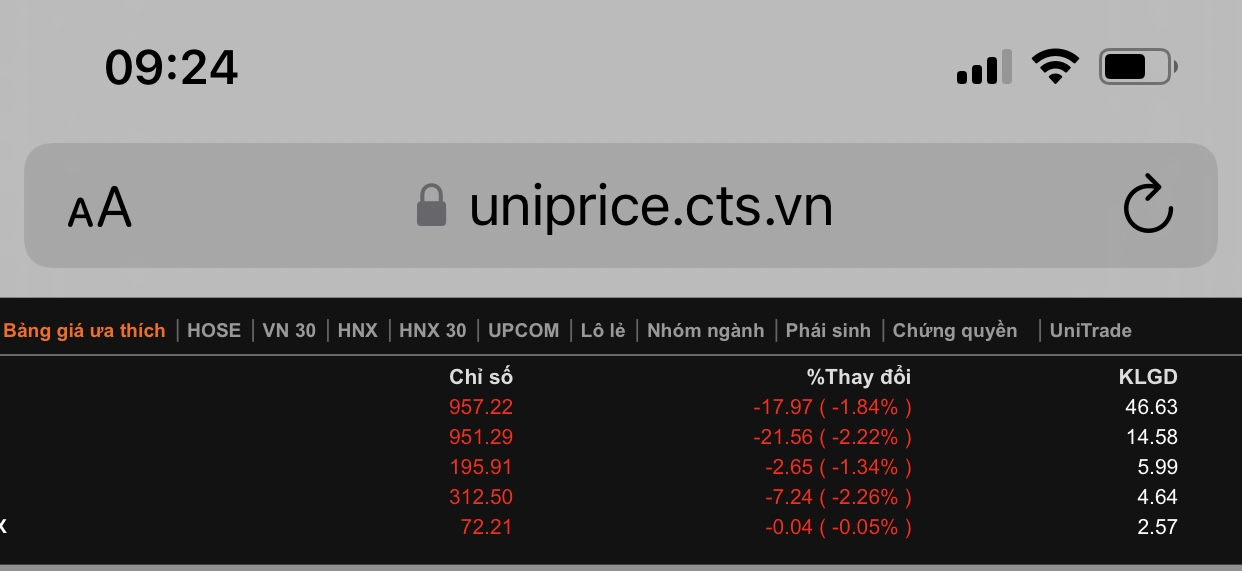View the Phái sinh tab
This screenshot has width=1242, height=571.
point(828,331)
